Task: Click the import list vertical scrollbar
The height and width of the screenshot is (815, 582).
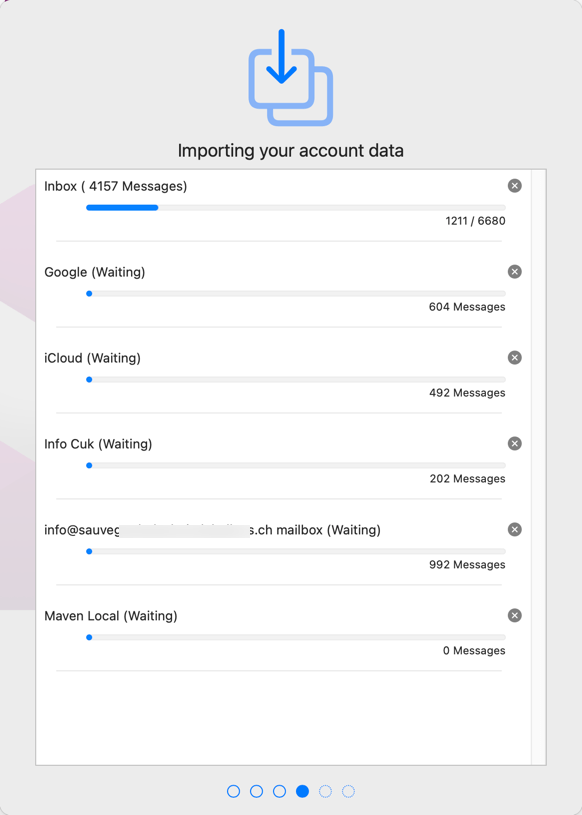Action: (x=538, y=467)
